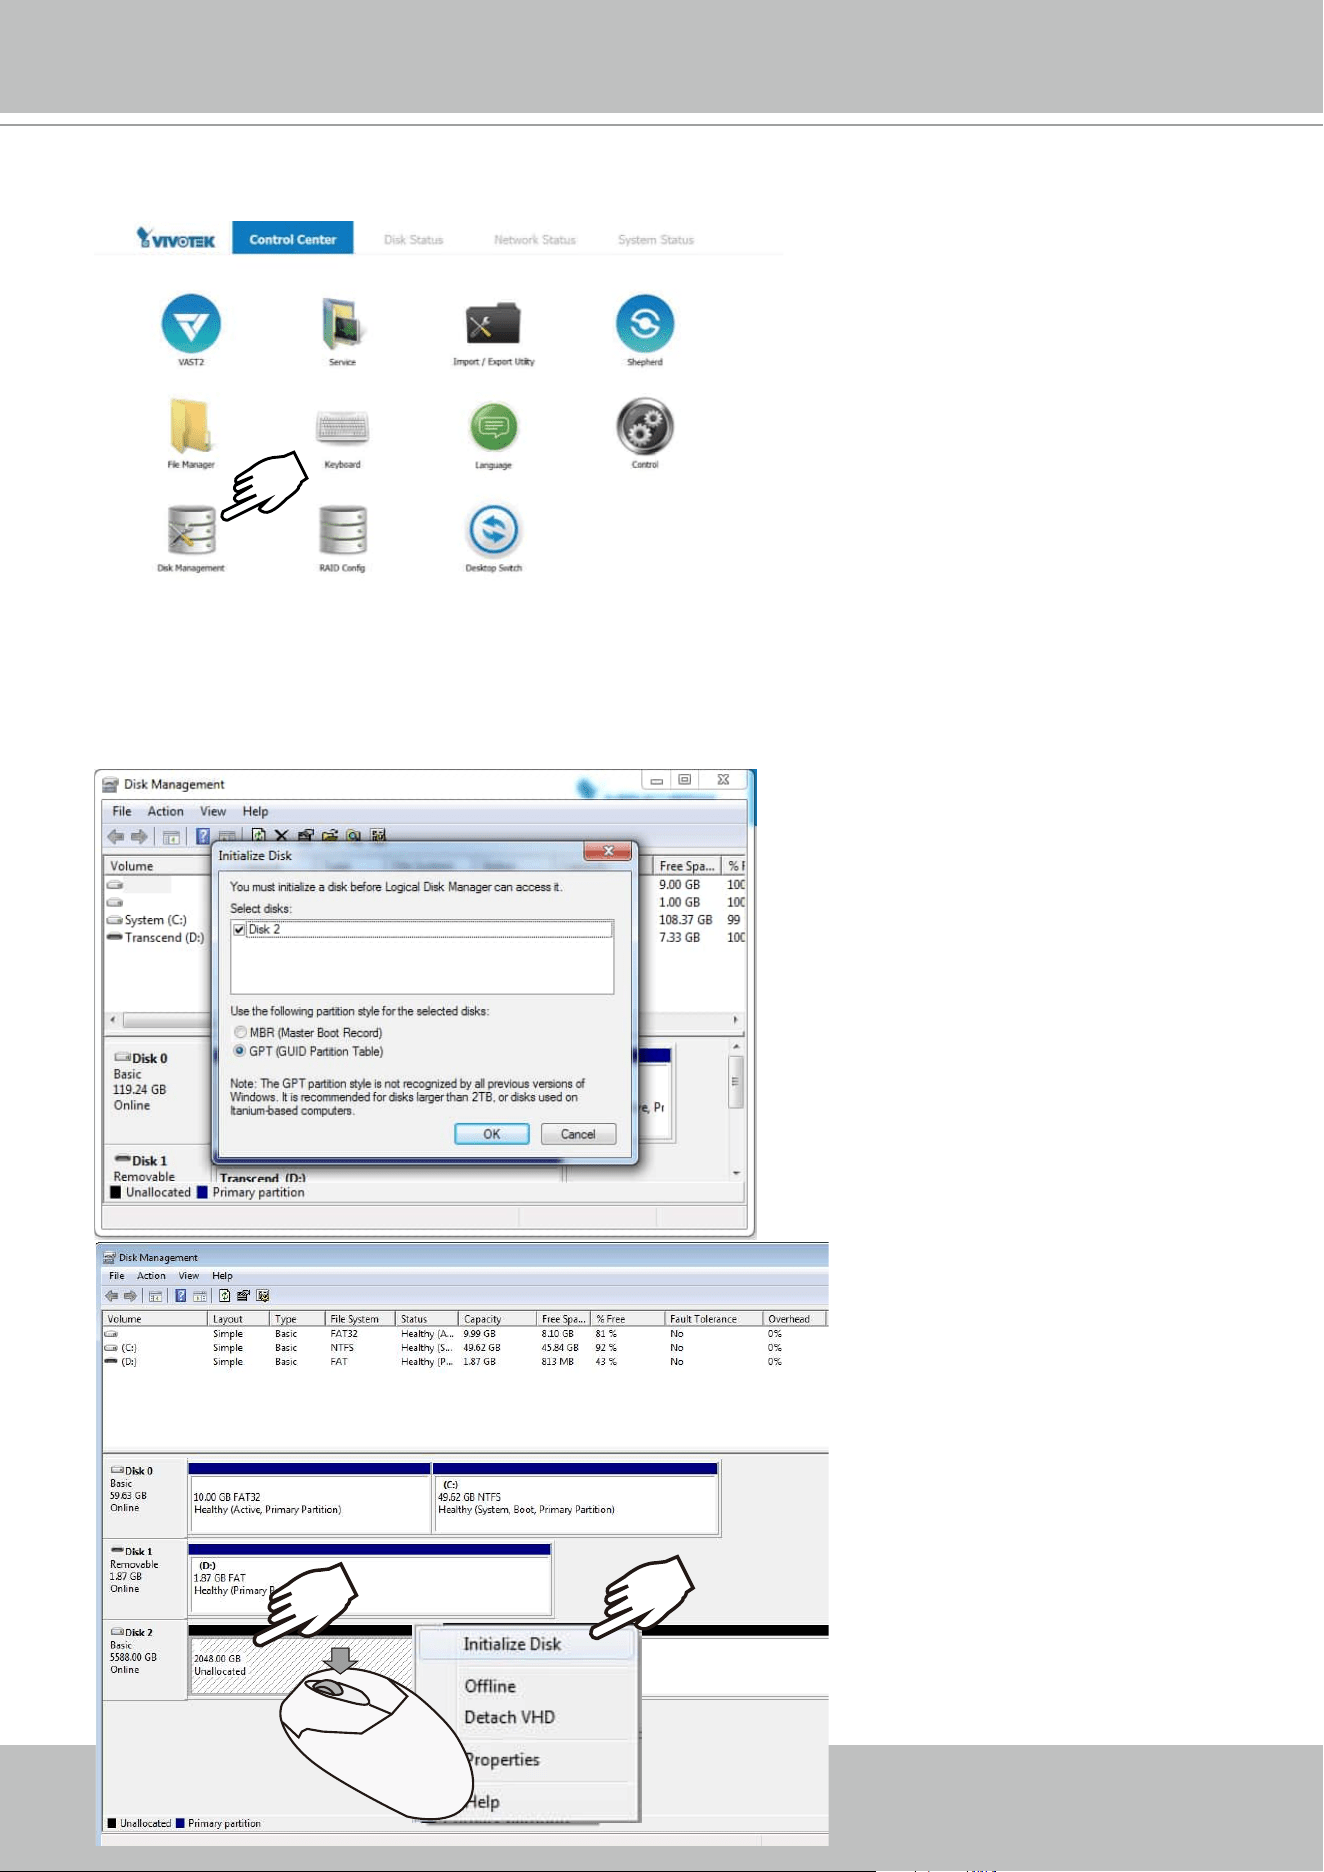Select the 49.62 GB NTFS (C:) partition
The height and width of the screenshot is (1872, 1324).
pyautogui.click(x=576, y=1497)
